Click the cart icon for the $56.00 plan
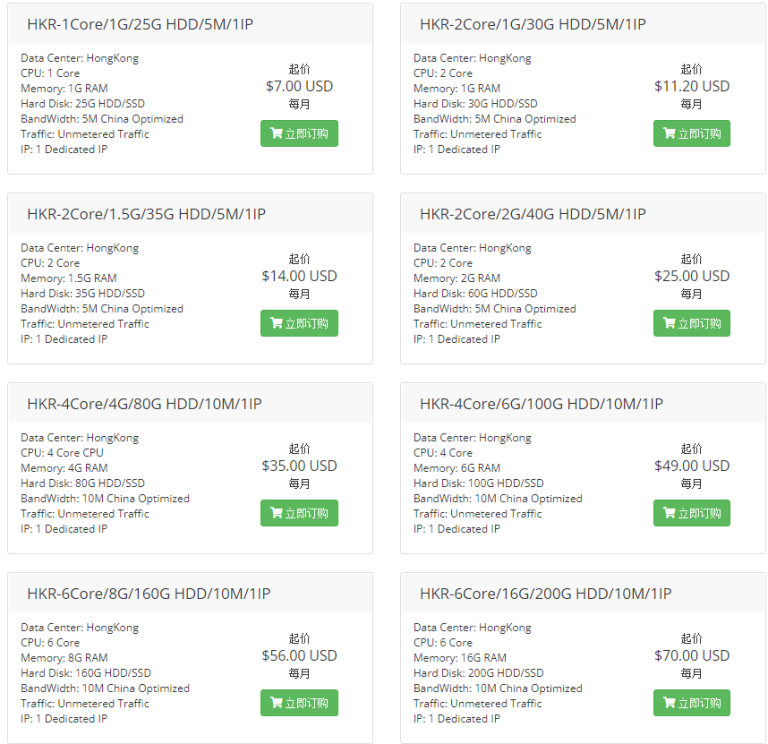Viewport: 768px width, 744px height. 276,704
